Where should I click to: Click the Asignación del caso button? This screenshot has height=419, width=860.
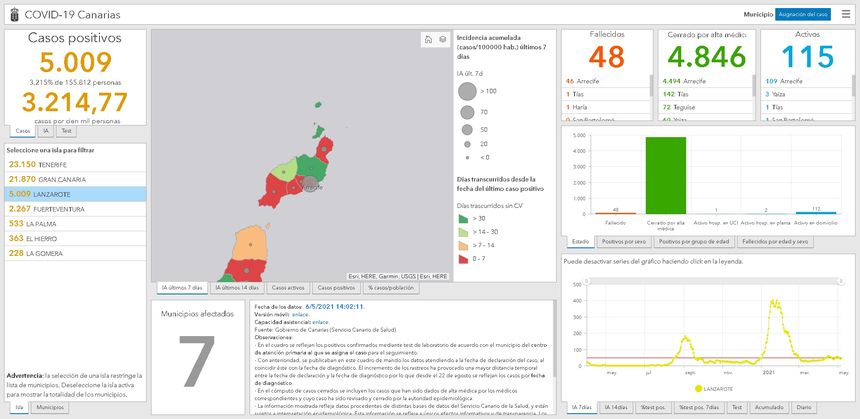click(x=803, y=14)
